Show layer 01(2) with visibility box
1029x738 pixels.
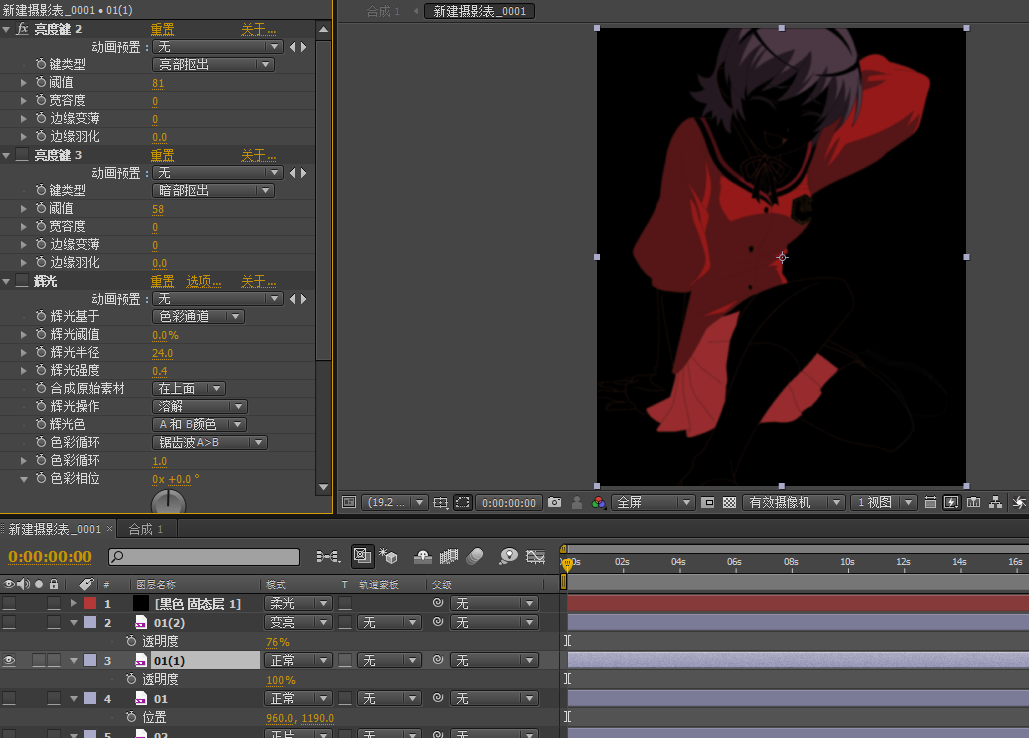pos(9,622)
